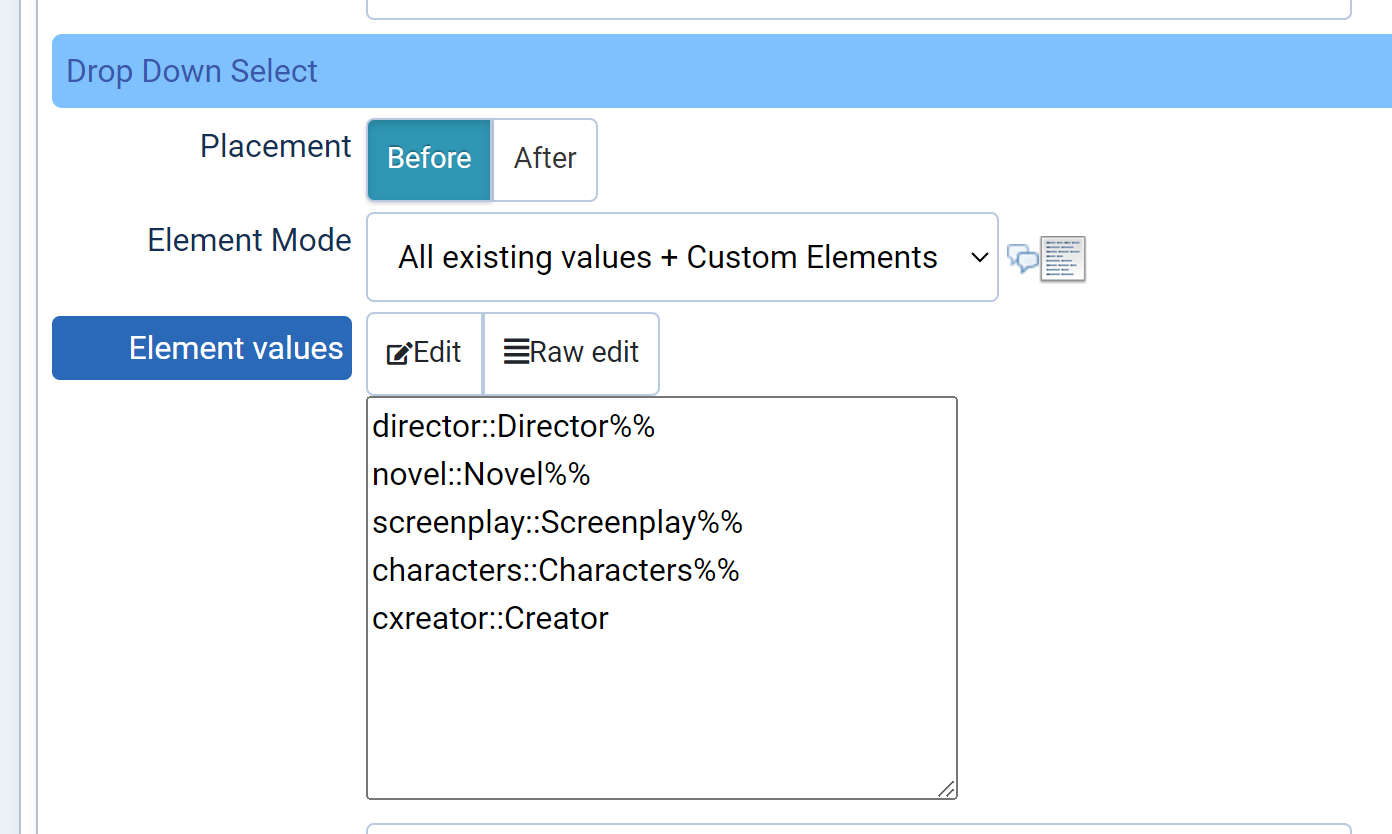Click the line 'cxreator::Creator'
1392x834 pixels.
pos(490,618)
